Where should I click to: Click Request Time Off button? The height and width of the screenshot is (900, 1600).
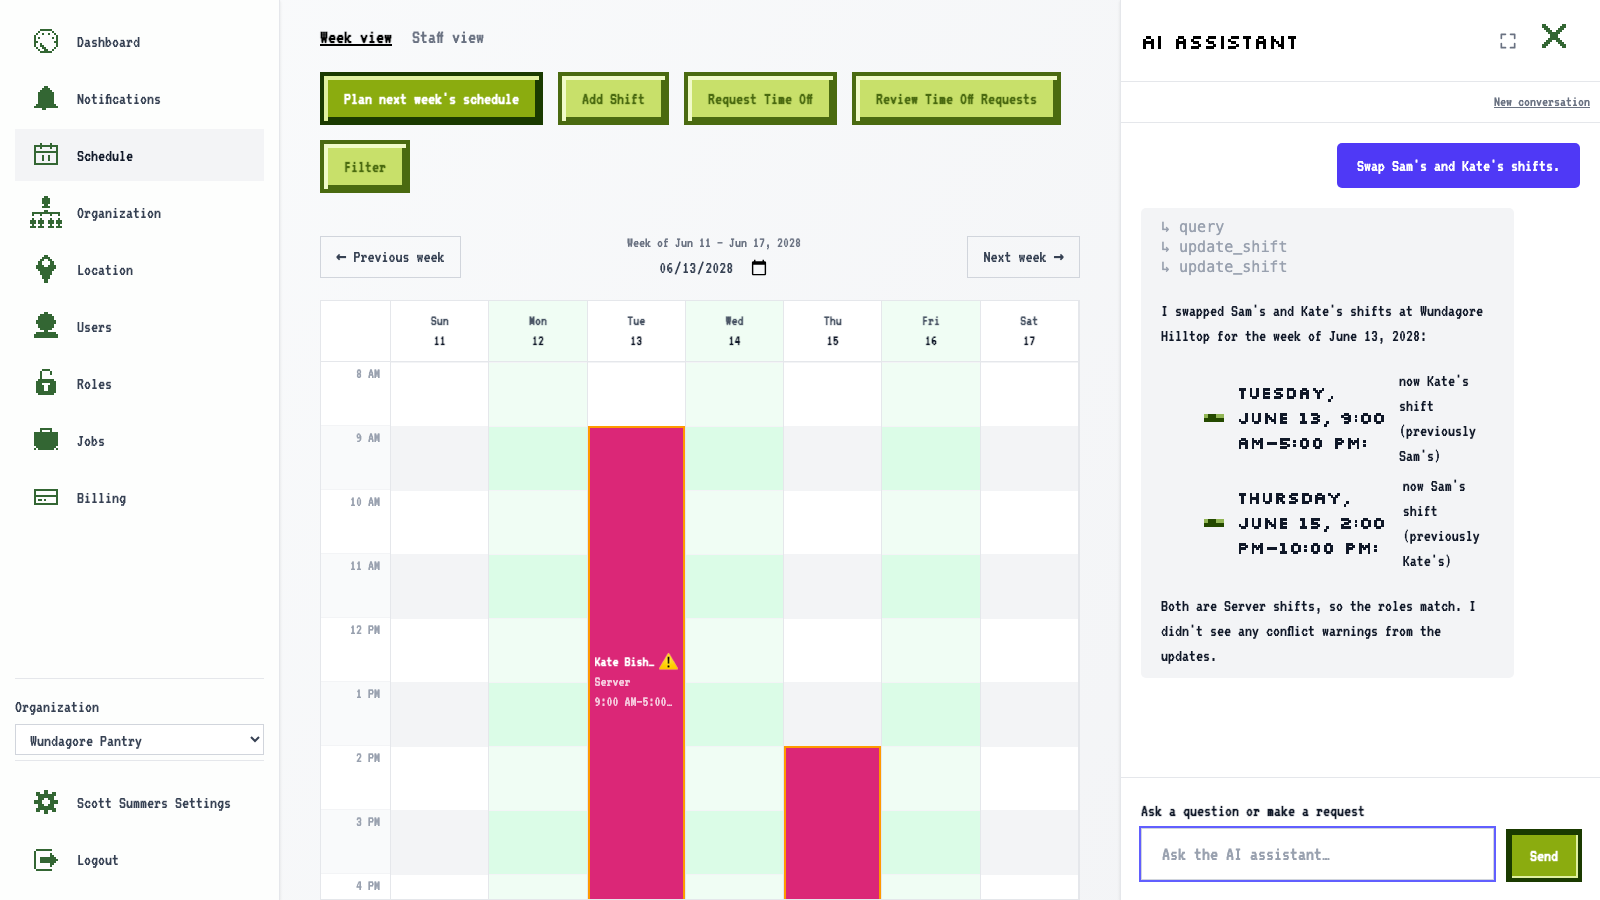coord(760,99)
